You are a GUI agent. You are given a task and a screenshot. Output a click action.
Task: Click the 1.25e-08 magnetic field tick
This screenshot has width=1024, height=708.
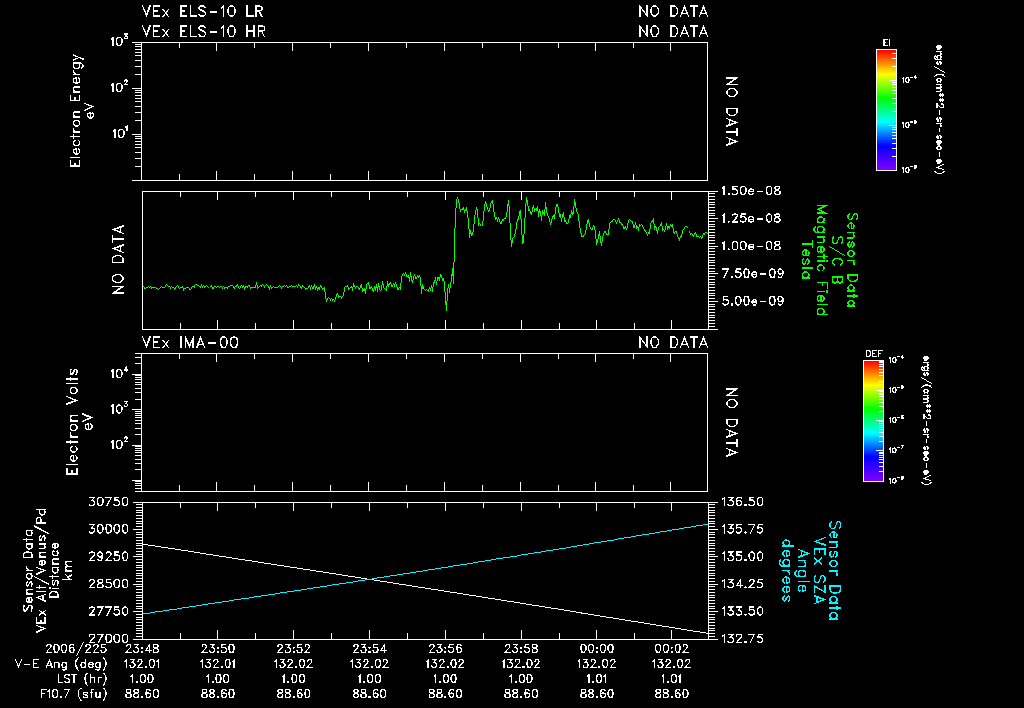pos(750,218)
